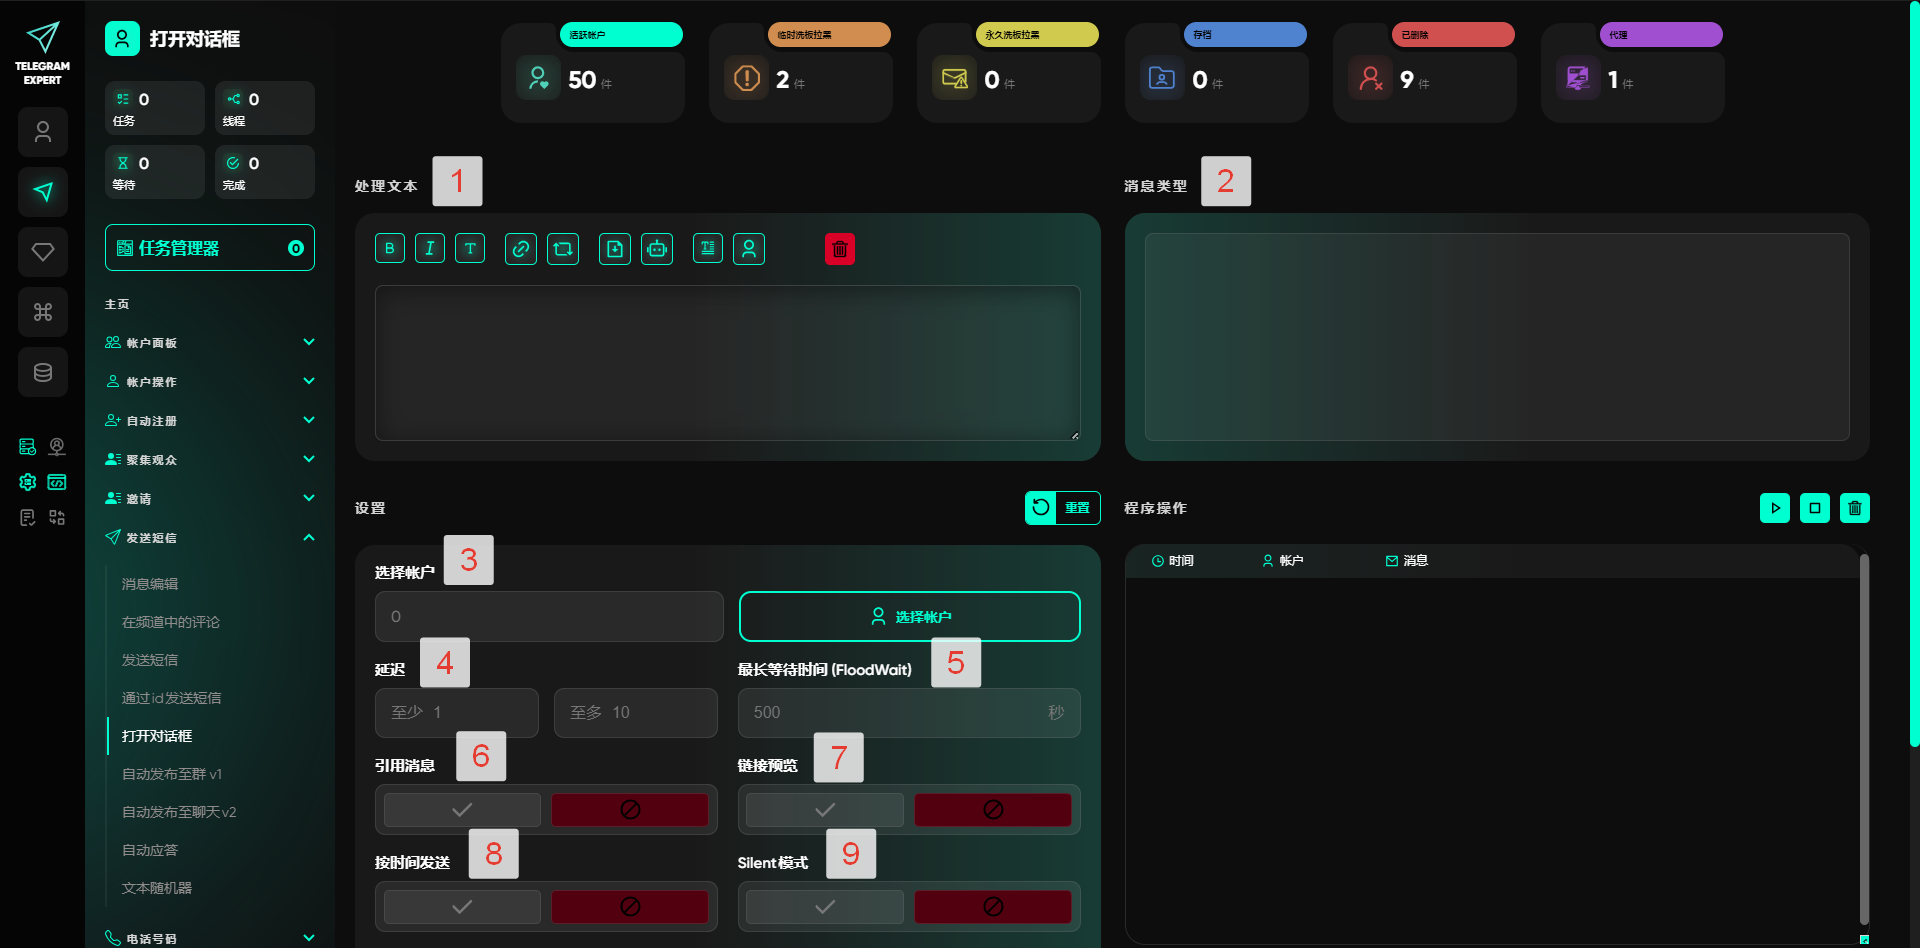This screenshot has width=1920, height=948.
Task: Click the Bold formatting icon
Action: click(390, 249)
